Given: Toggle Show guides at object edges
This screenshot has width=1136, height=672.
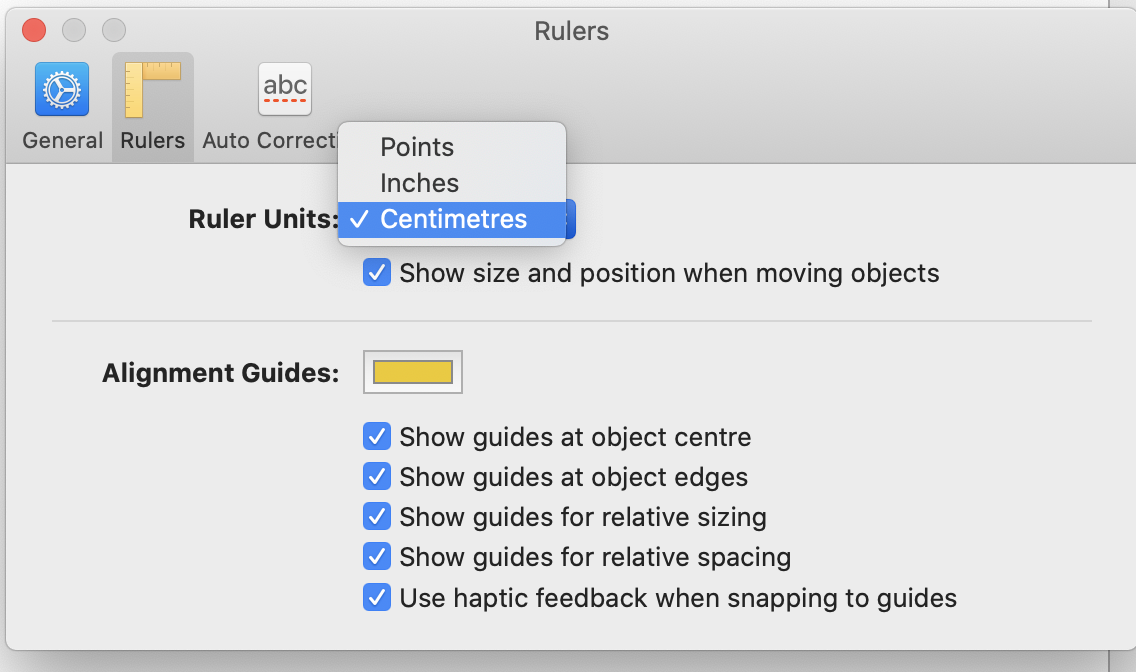Looking at the screenshot, I should (377, 477).
